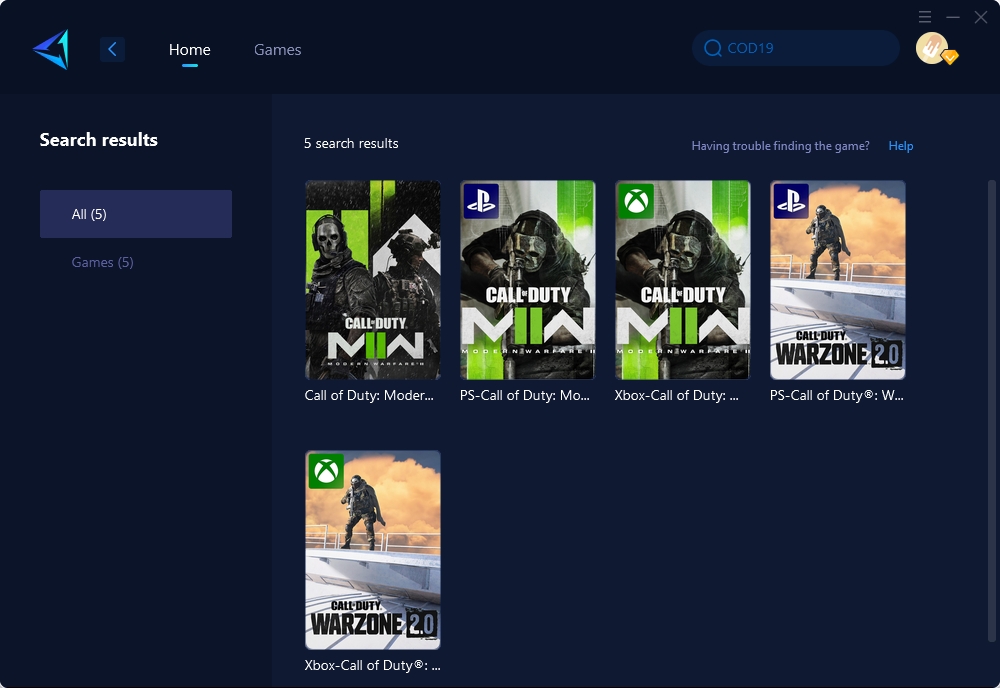
Task: Click the PlayStation badge on Warzone 2.0
Action: [x=791, y=201]
